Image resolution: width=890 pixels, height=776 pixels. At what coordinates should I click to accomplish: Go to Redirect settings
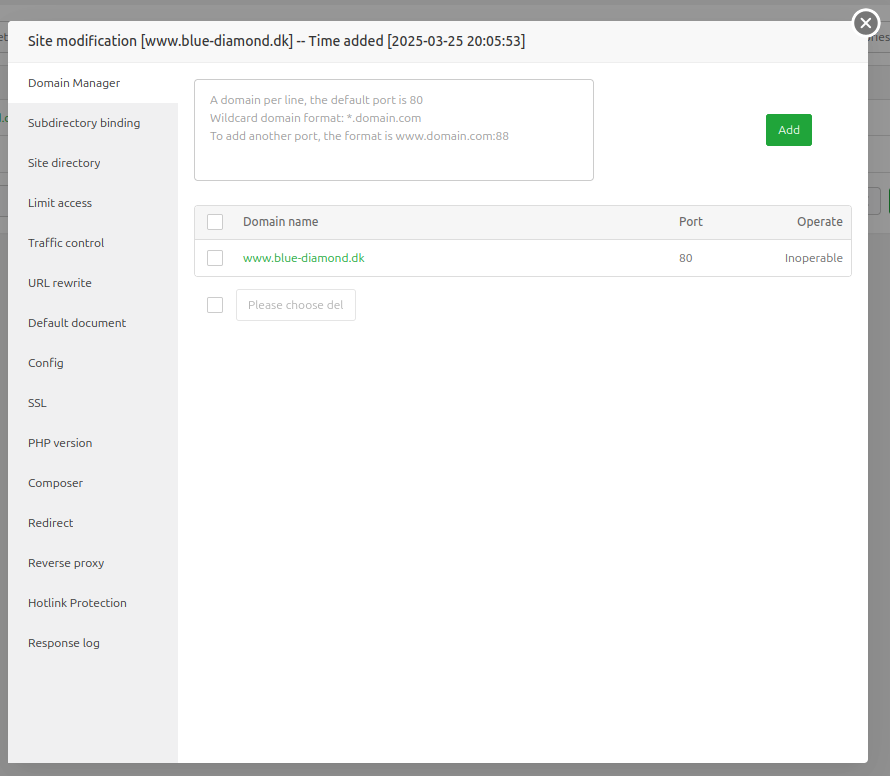click(93, 523)
